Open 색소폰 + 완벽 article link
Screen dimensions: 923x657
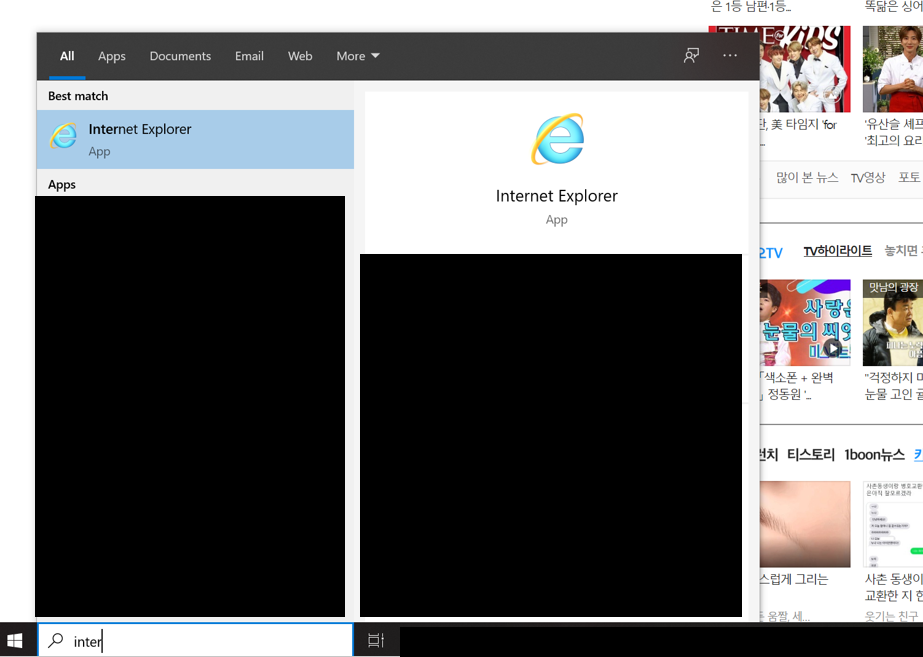pyautogui.click(x=797, y=386)
